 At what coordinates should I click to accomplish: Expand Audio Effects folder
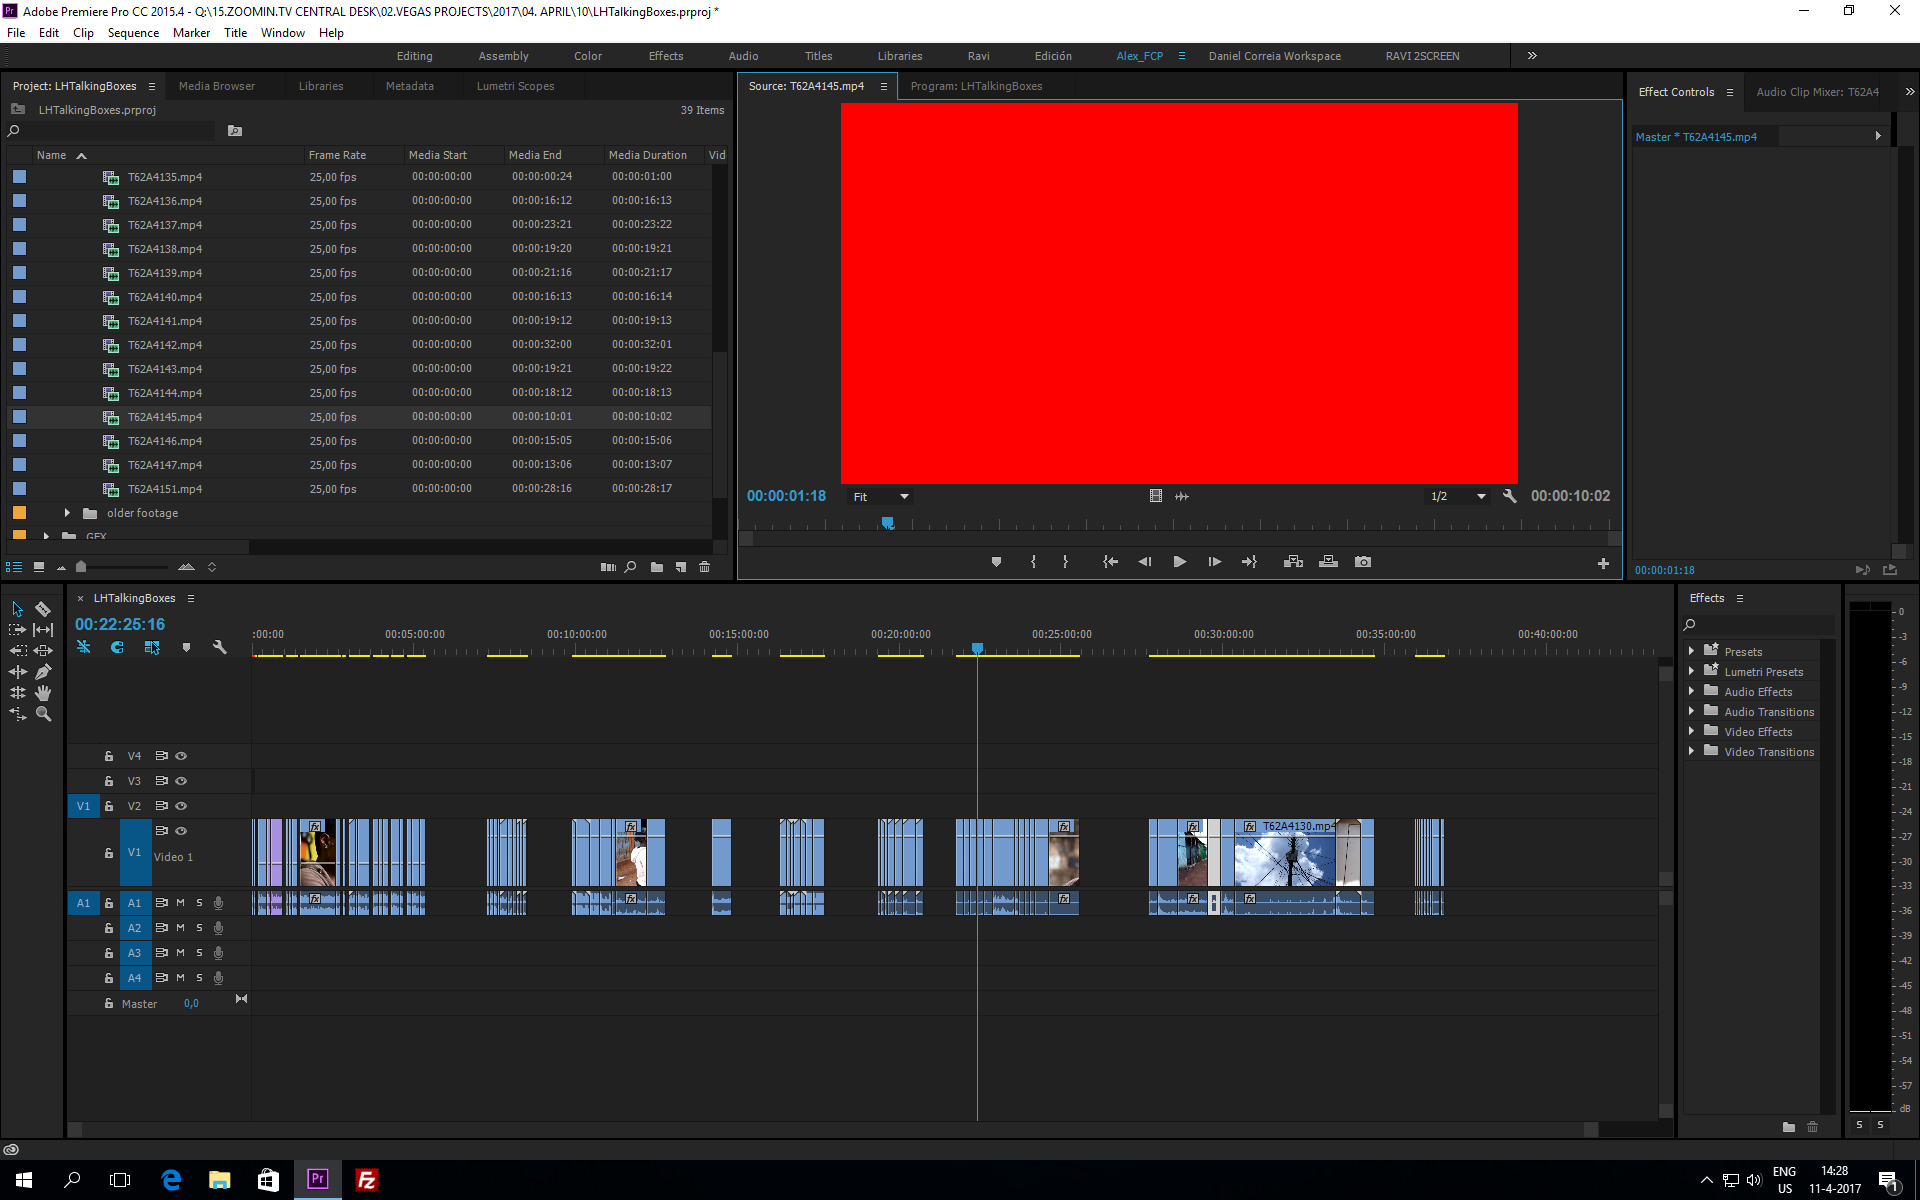[x=1692, y=691]
